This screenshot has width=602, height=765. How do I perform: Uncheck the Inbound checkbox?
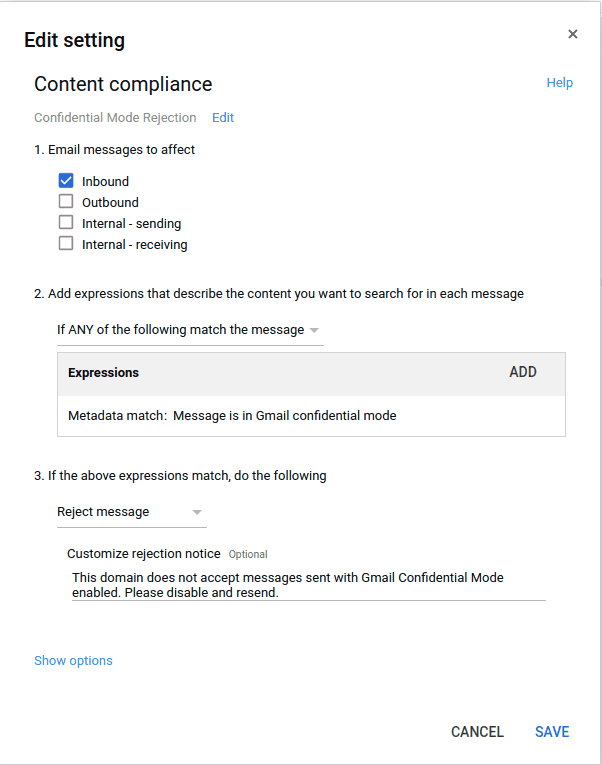click(67, 181)
